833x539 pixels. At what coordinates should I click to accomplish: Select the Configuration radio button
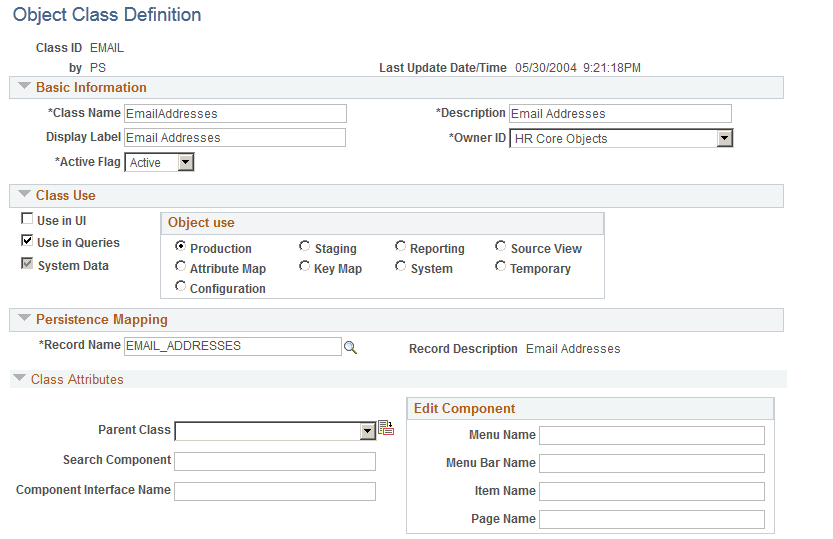click(181, 286)
